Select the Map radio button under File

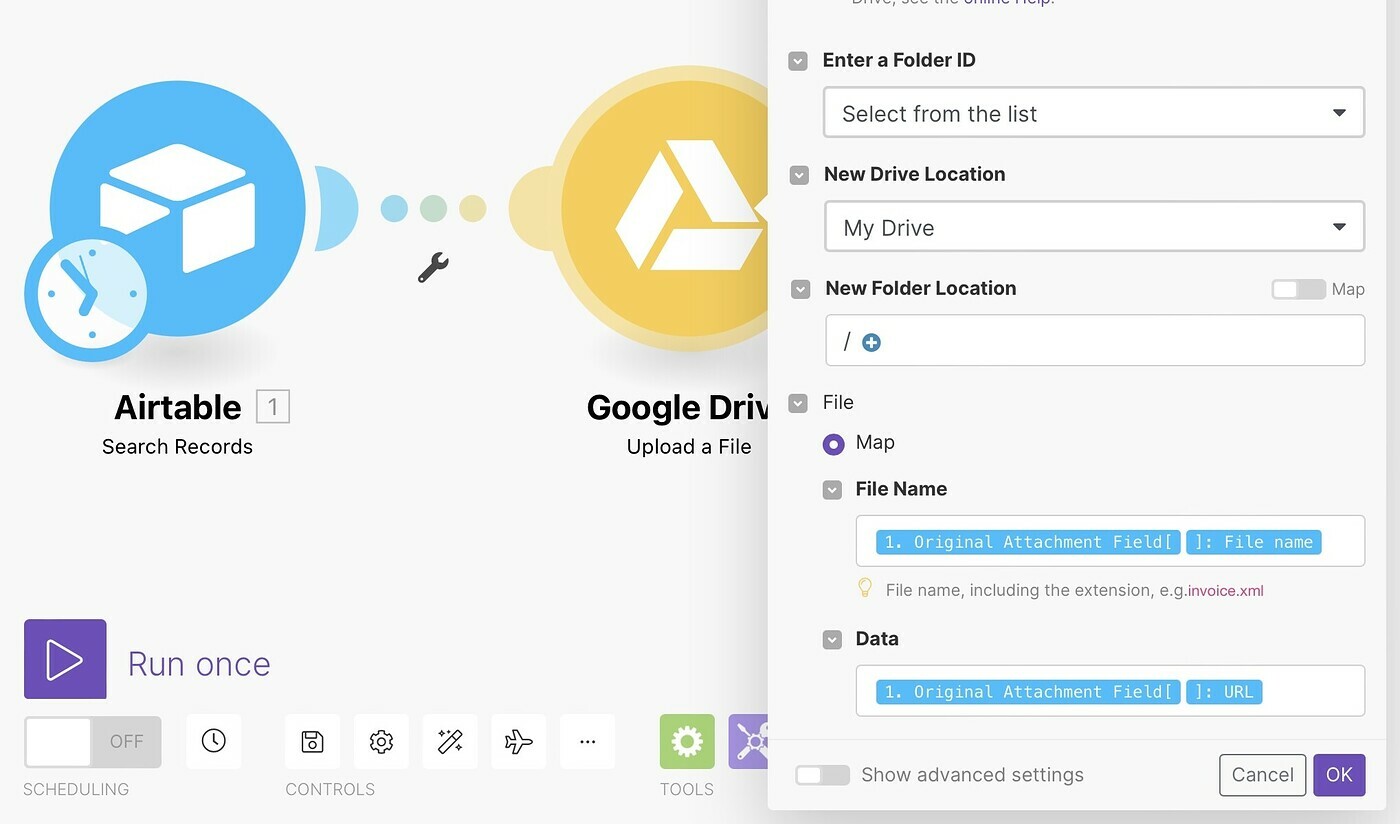coord(833,444)
